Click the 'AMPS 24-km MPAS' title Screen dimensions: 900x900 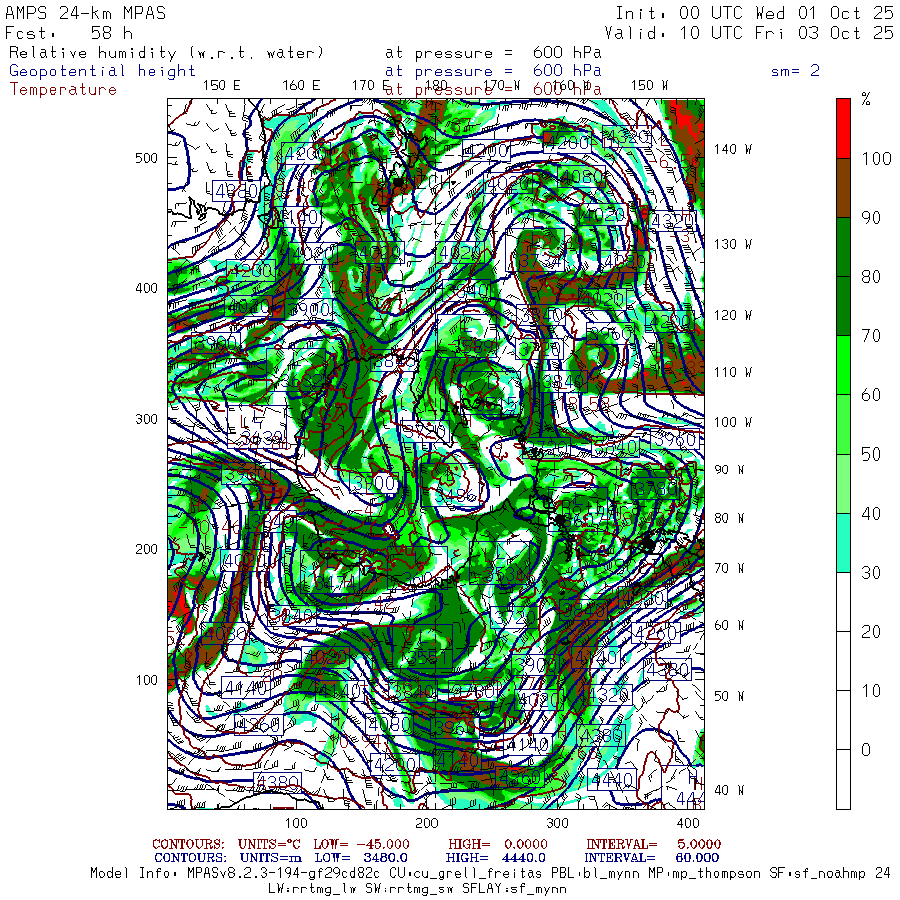(x=86, y=13)
